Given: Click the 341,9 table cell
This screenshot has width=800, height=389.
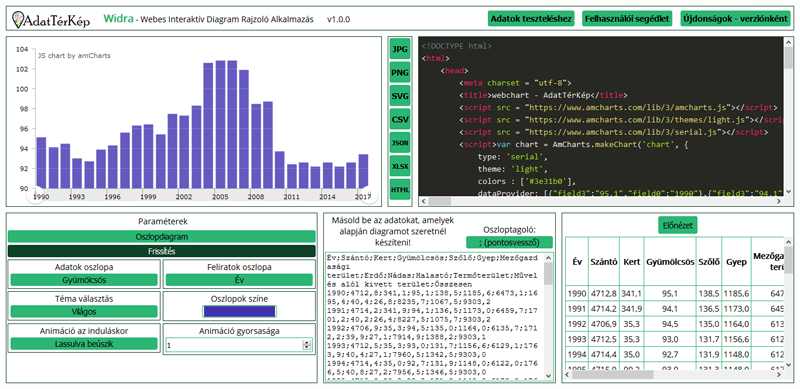Looking at the screenshot, I should [x=632, y=309].
